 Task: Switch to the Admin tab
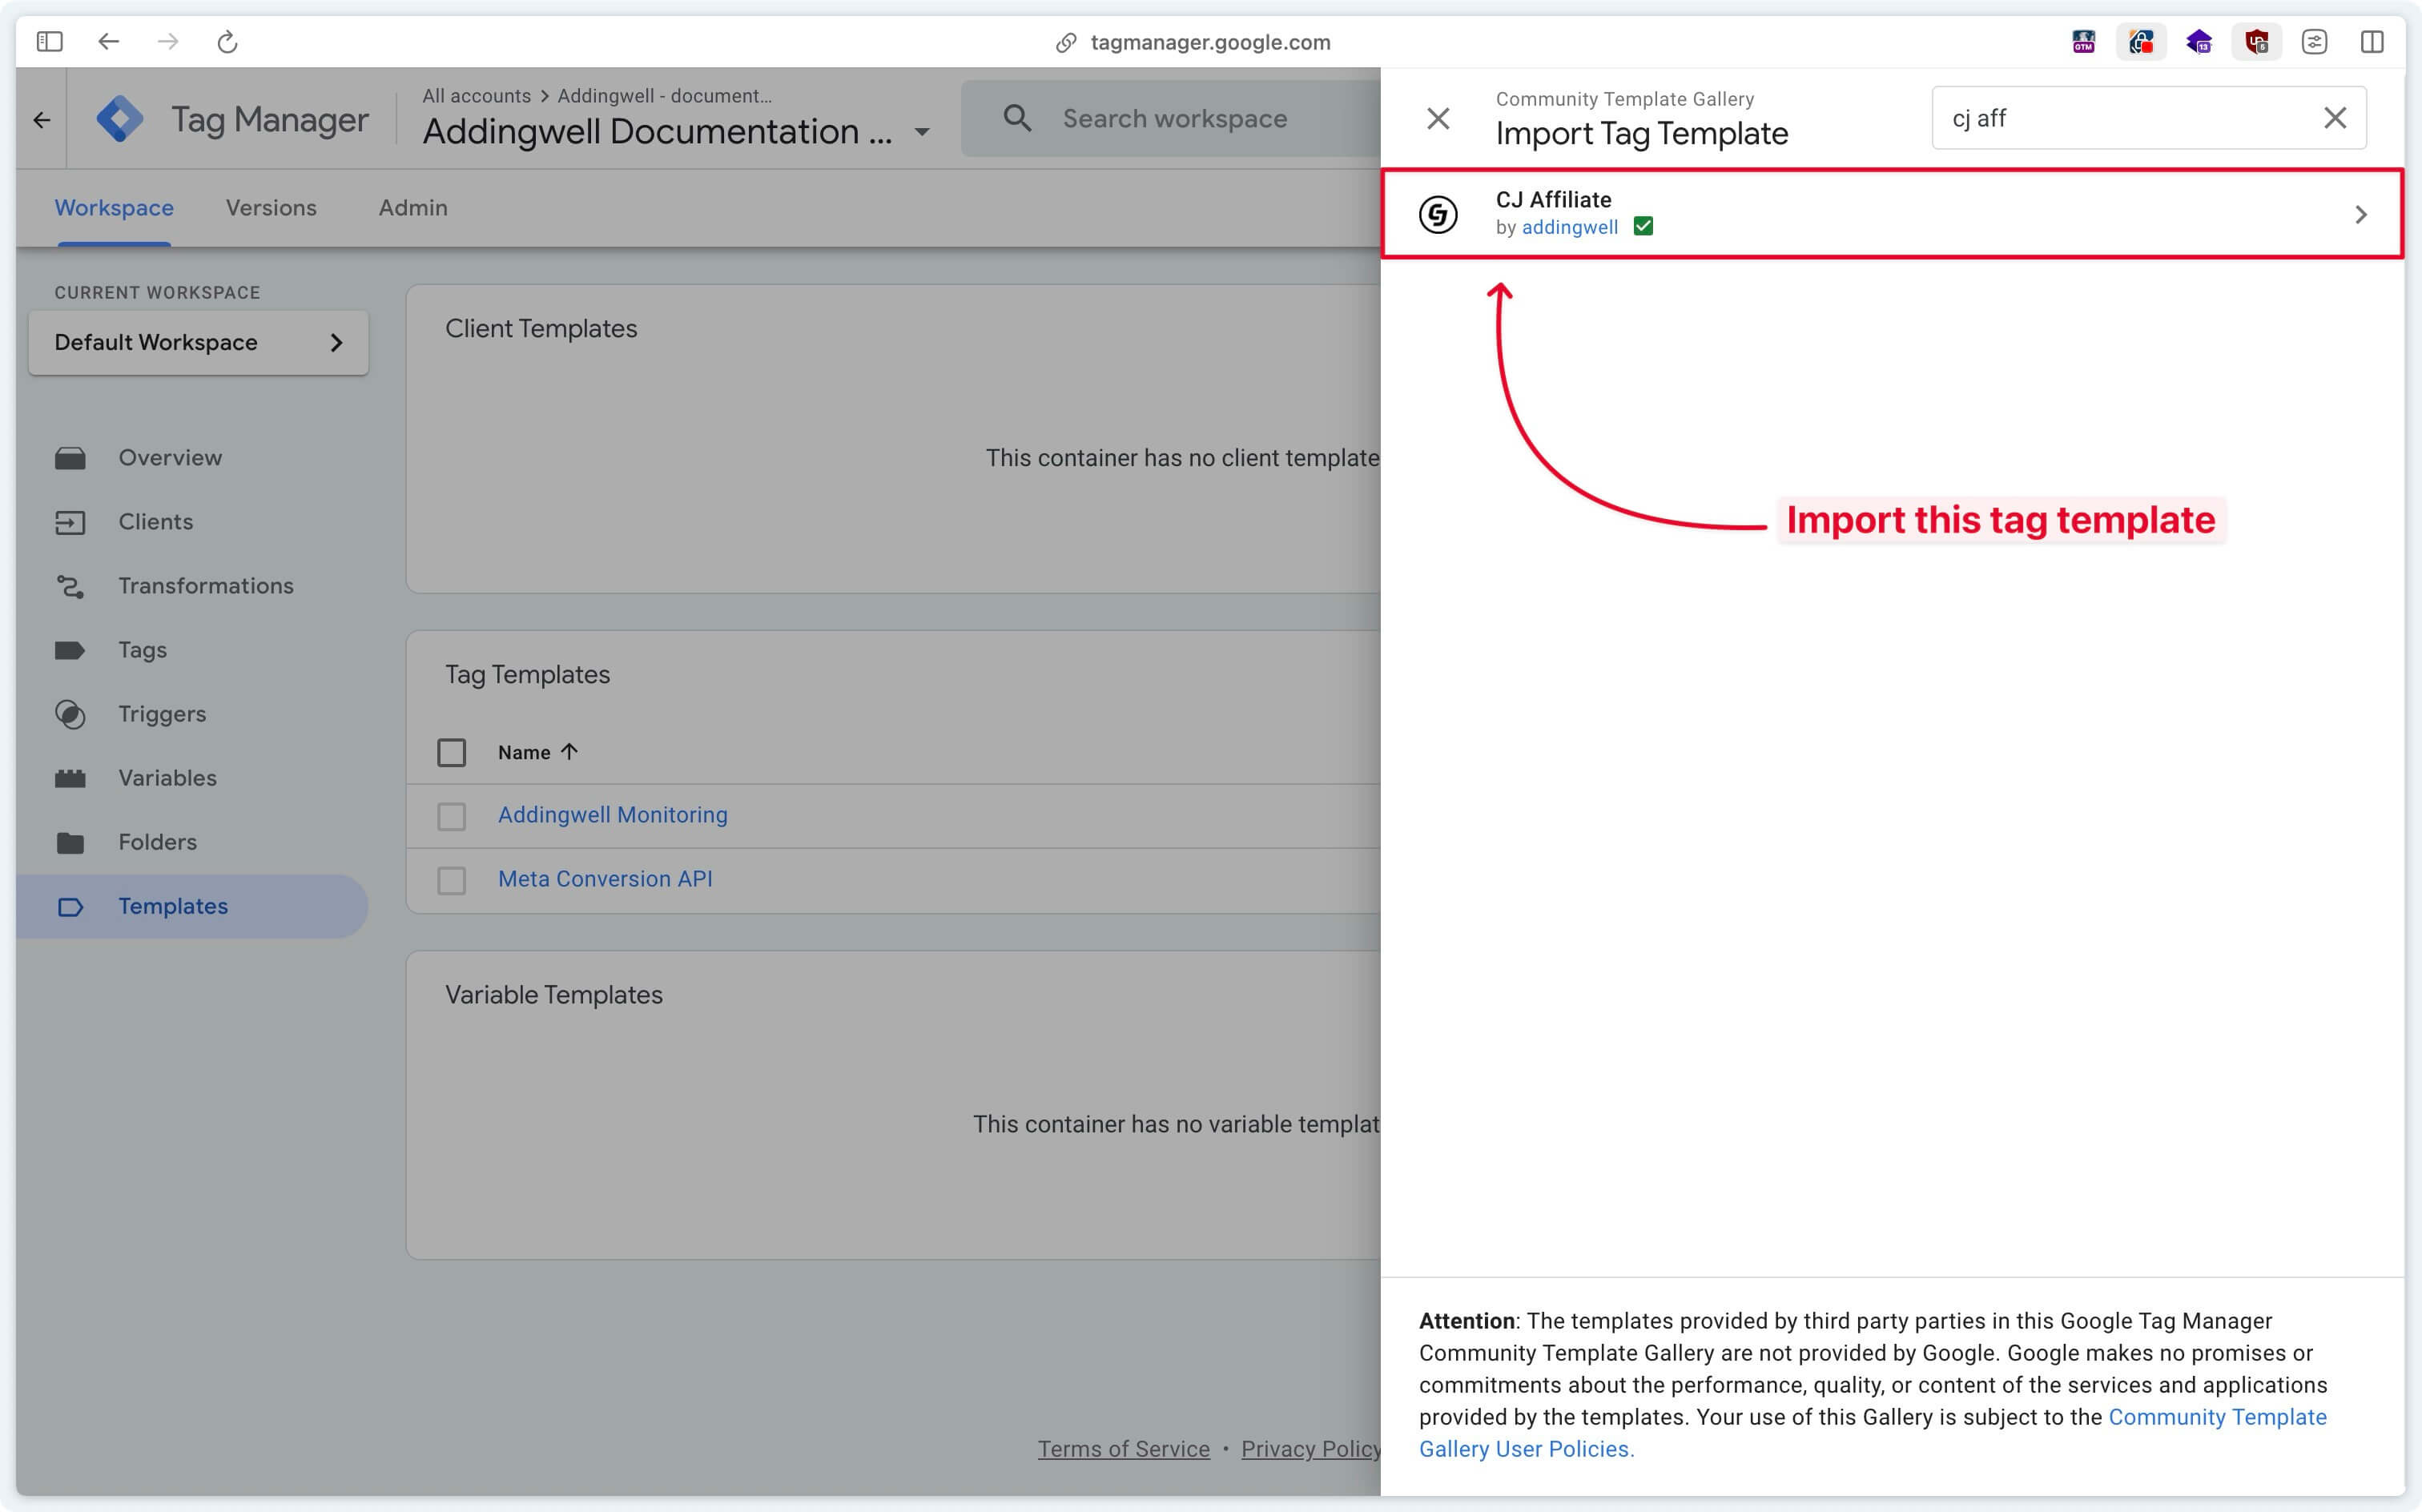coord(413,208)
